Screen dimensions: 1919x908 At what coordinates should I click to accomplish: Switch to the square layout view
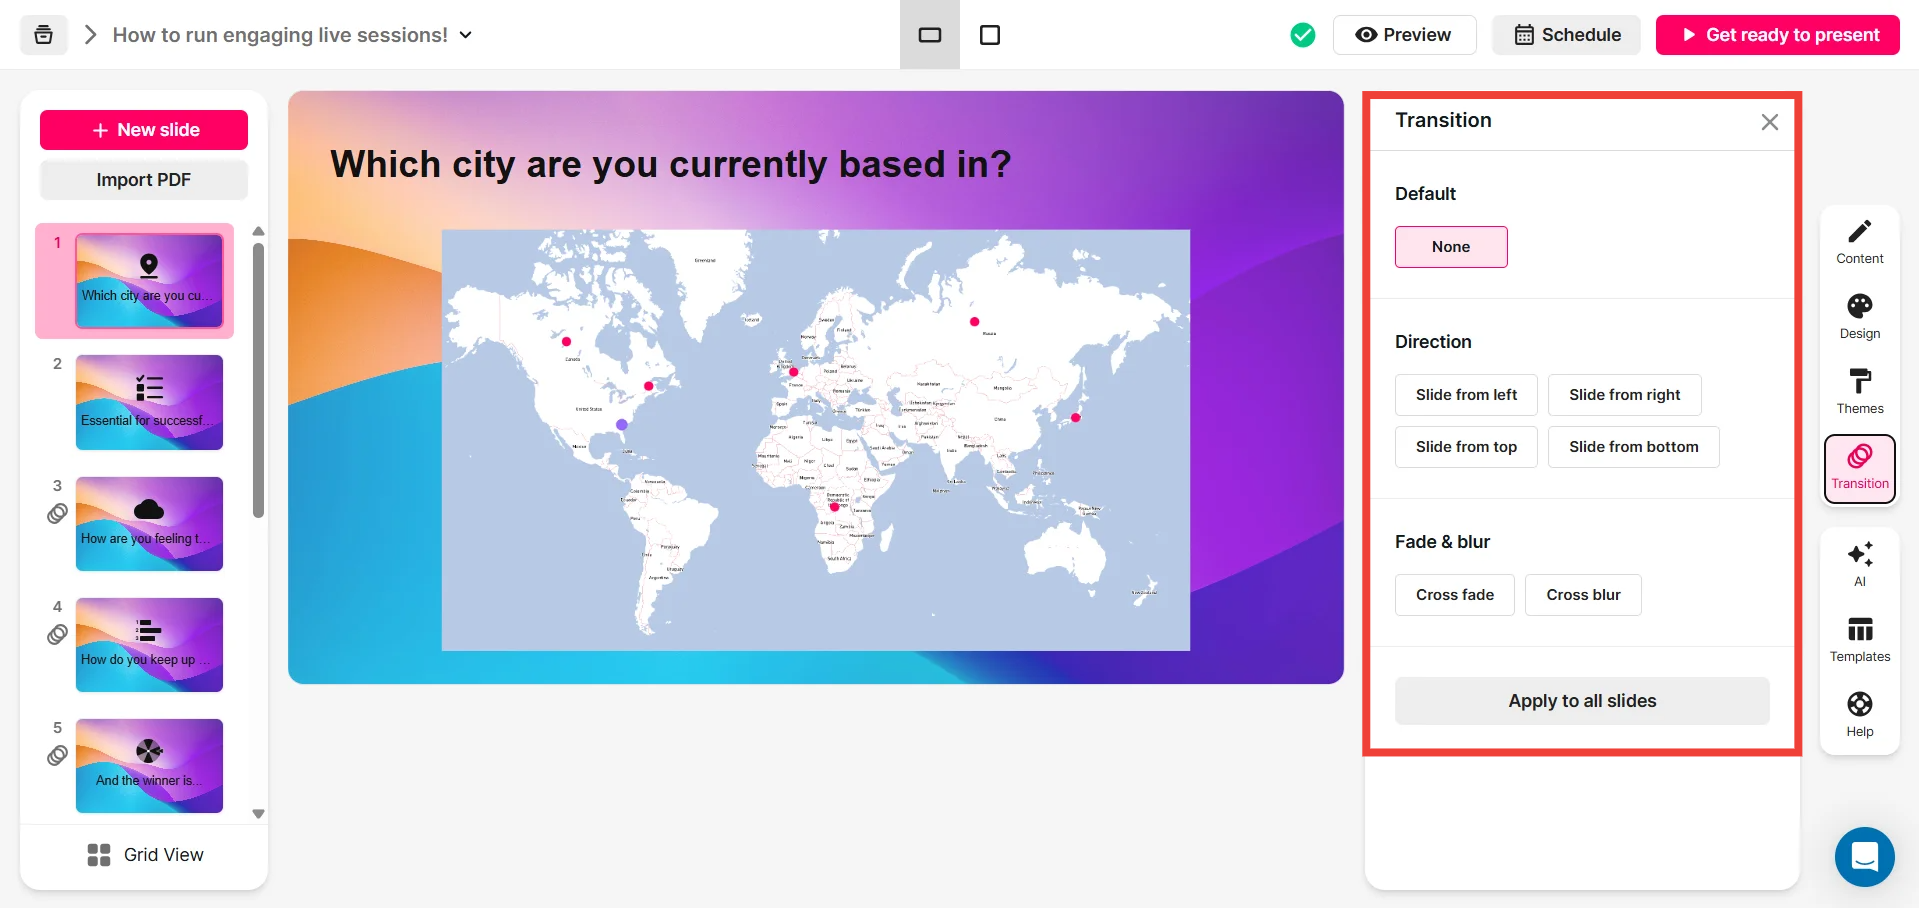point(989,35)
